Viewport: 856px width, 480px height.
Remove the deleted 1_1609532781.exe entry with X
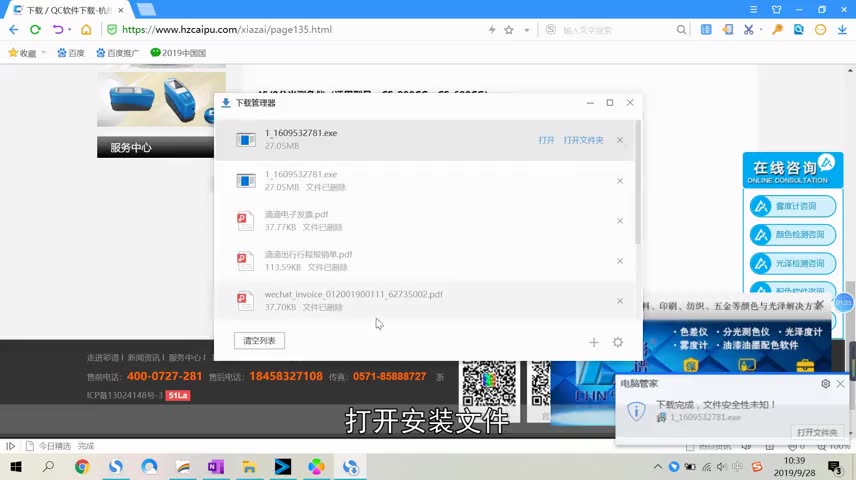tap(620, 181)
